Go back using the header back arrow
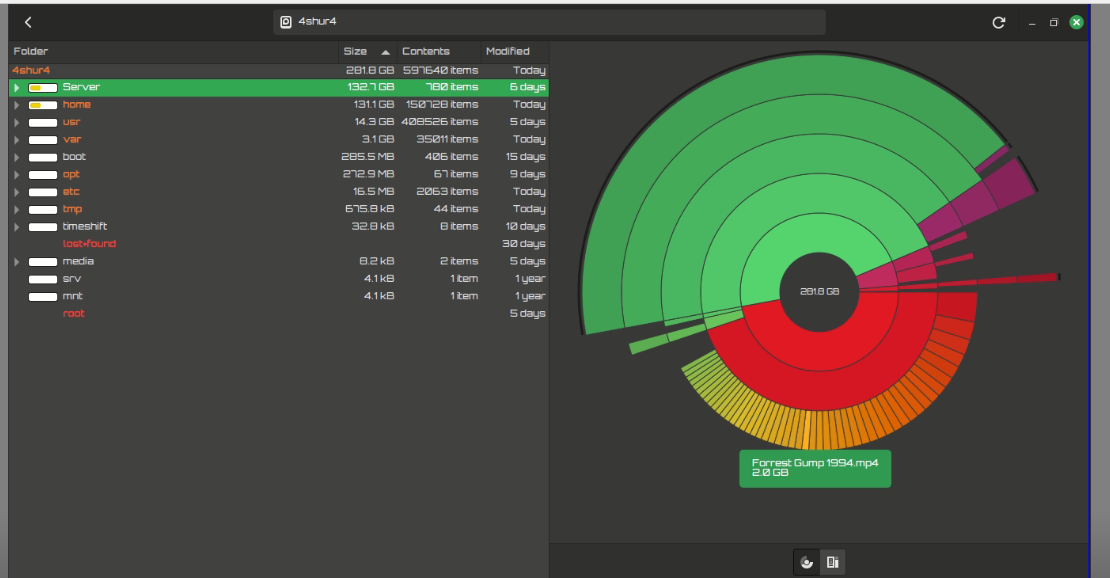This screenshot has height=578, width=1110. (x=28, y=23)
